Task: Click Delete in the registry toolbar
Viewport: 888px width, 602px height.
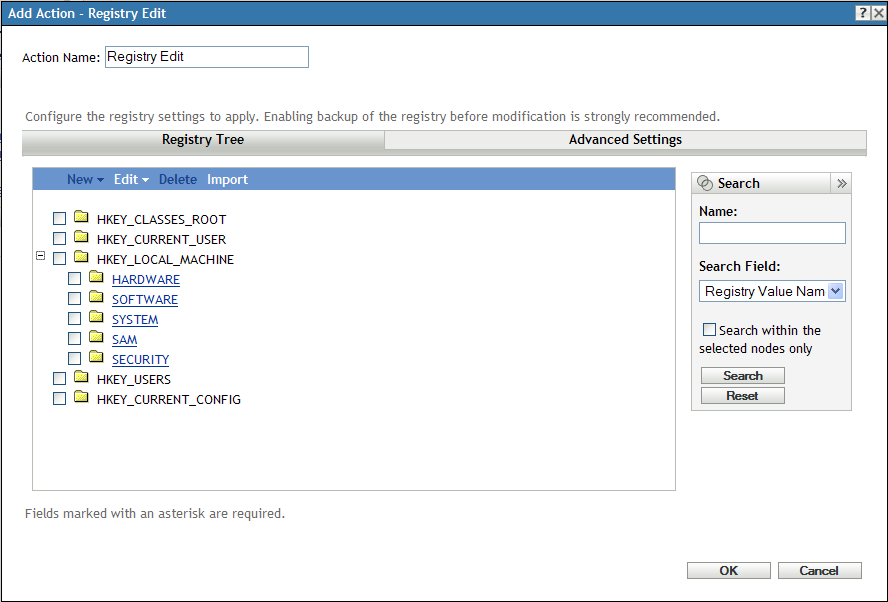Action: pos(178,180)
